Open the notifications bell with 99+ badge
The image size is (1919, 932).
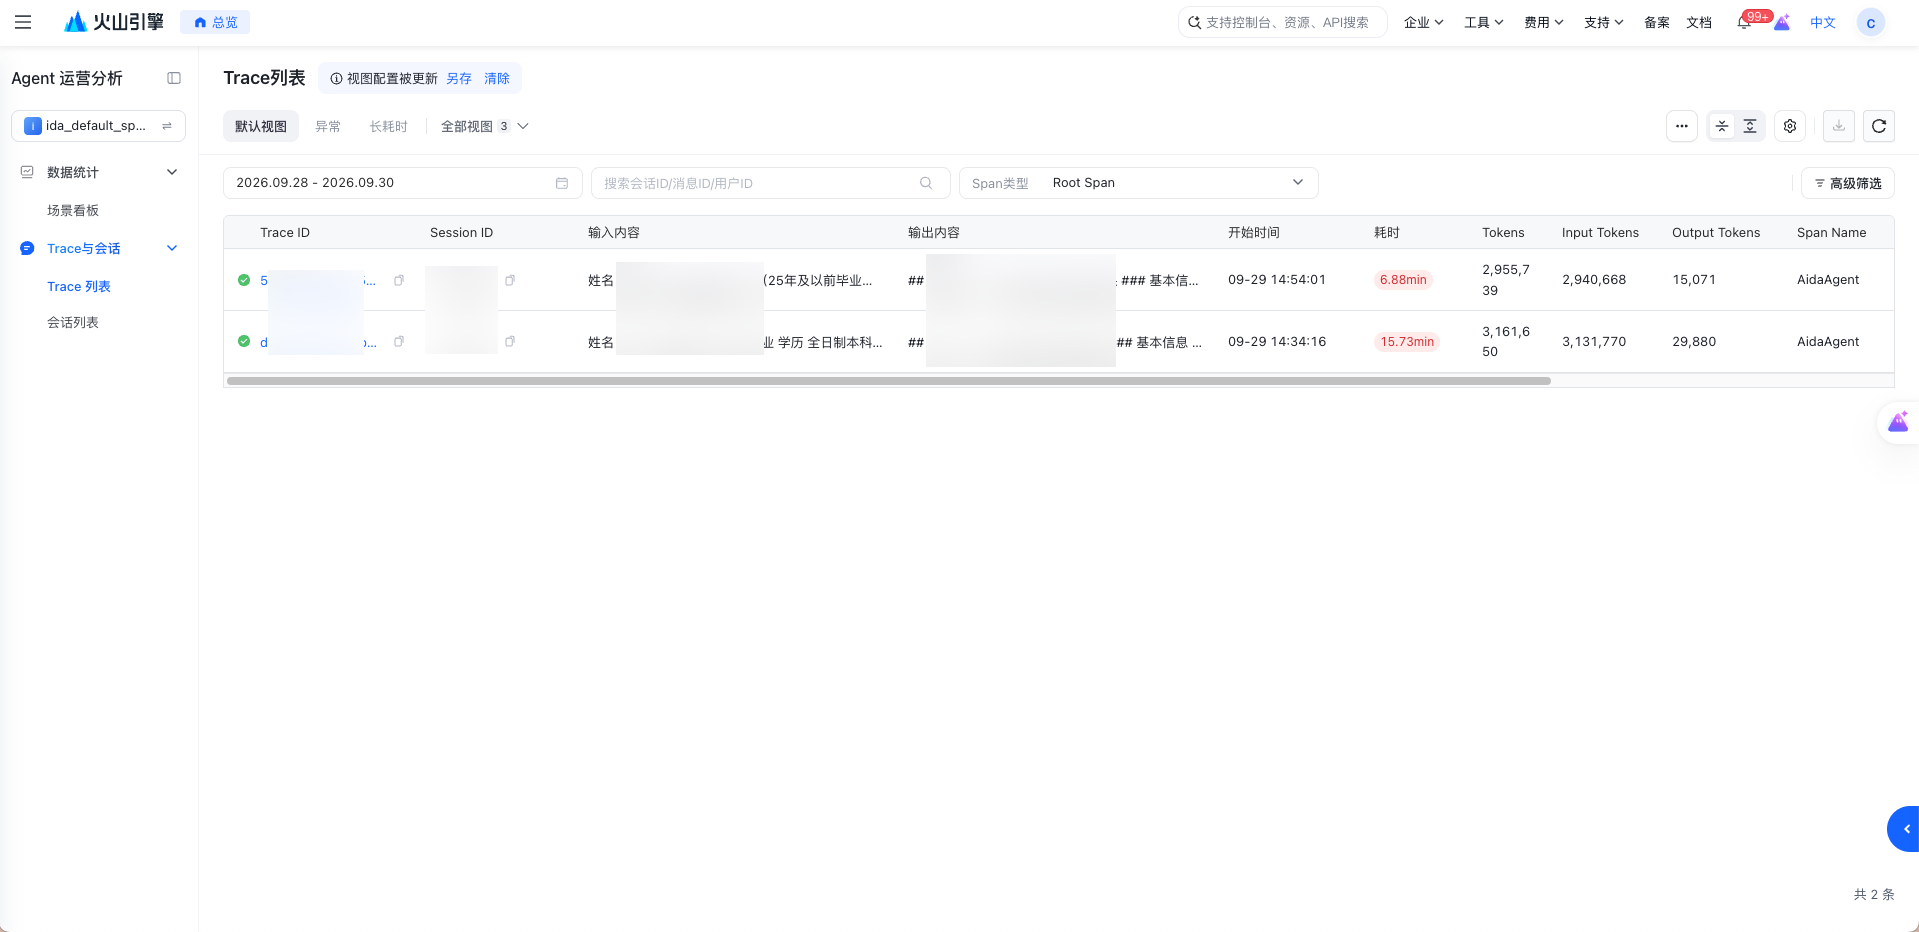point(1744,22)
